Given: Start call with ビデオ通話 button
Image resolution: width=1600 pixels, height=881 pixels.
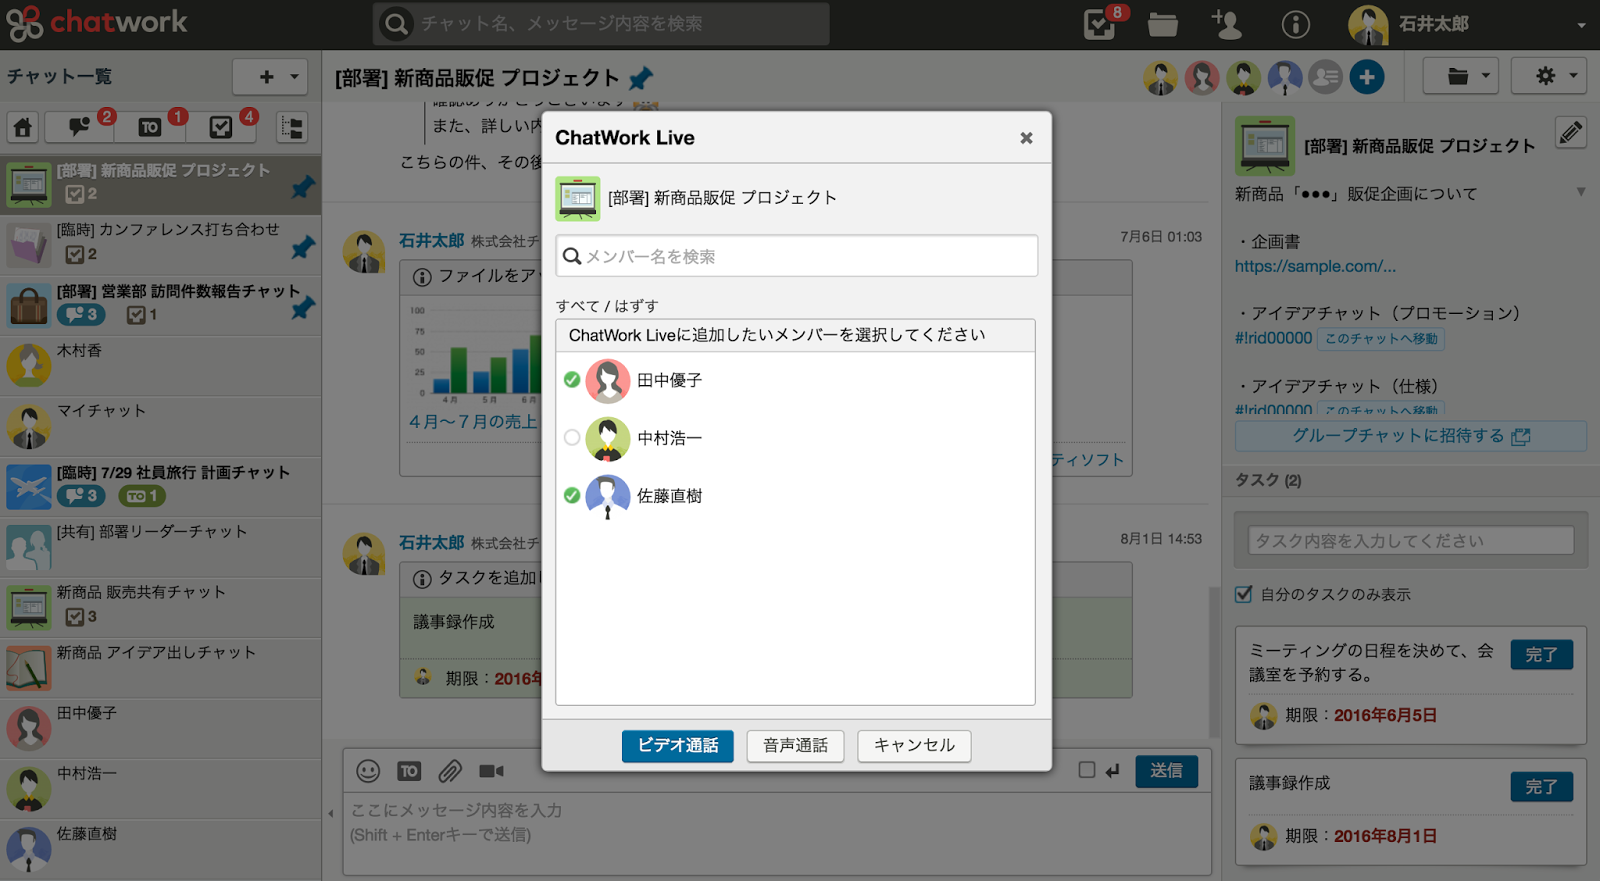Looking at the screenshot, I should [x=677, y=746].
